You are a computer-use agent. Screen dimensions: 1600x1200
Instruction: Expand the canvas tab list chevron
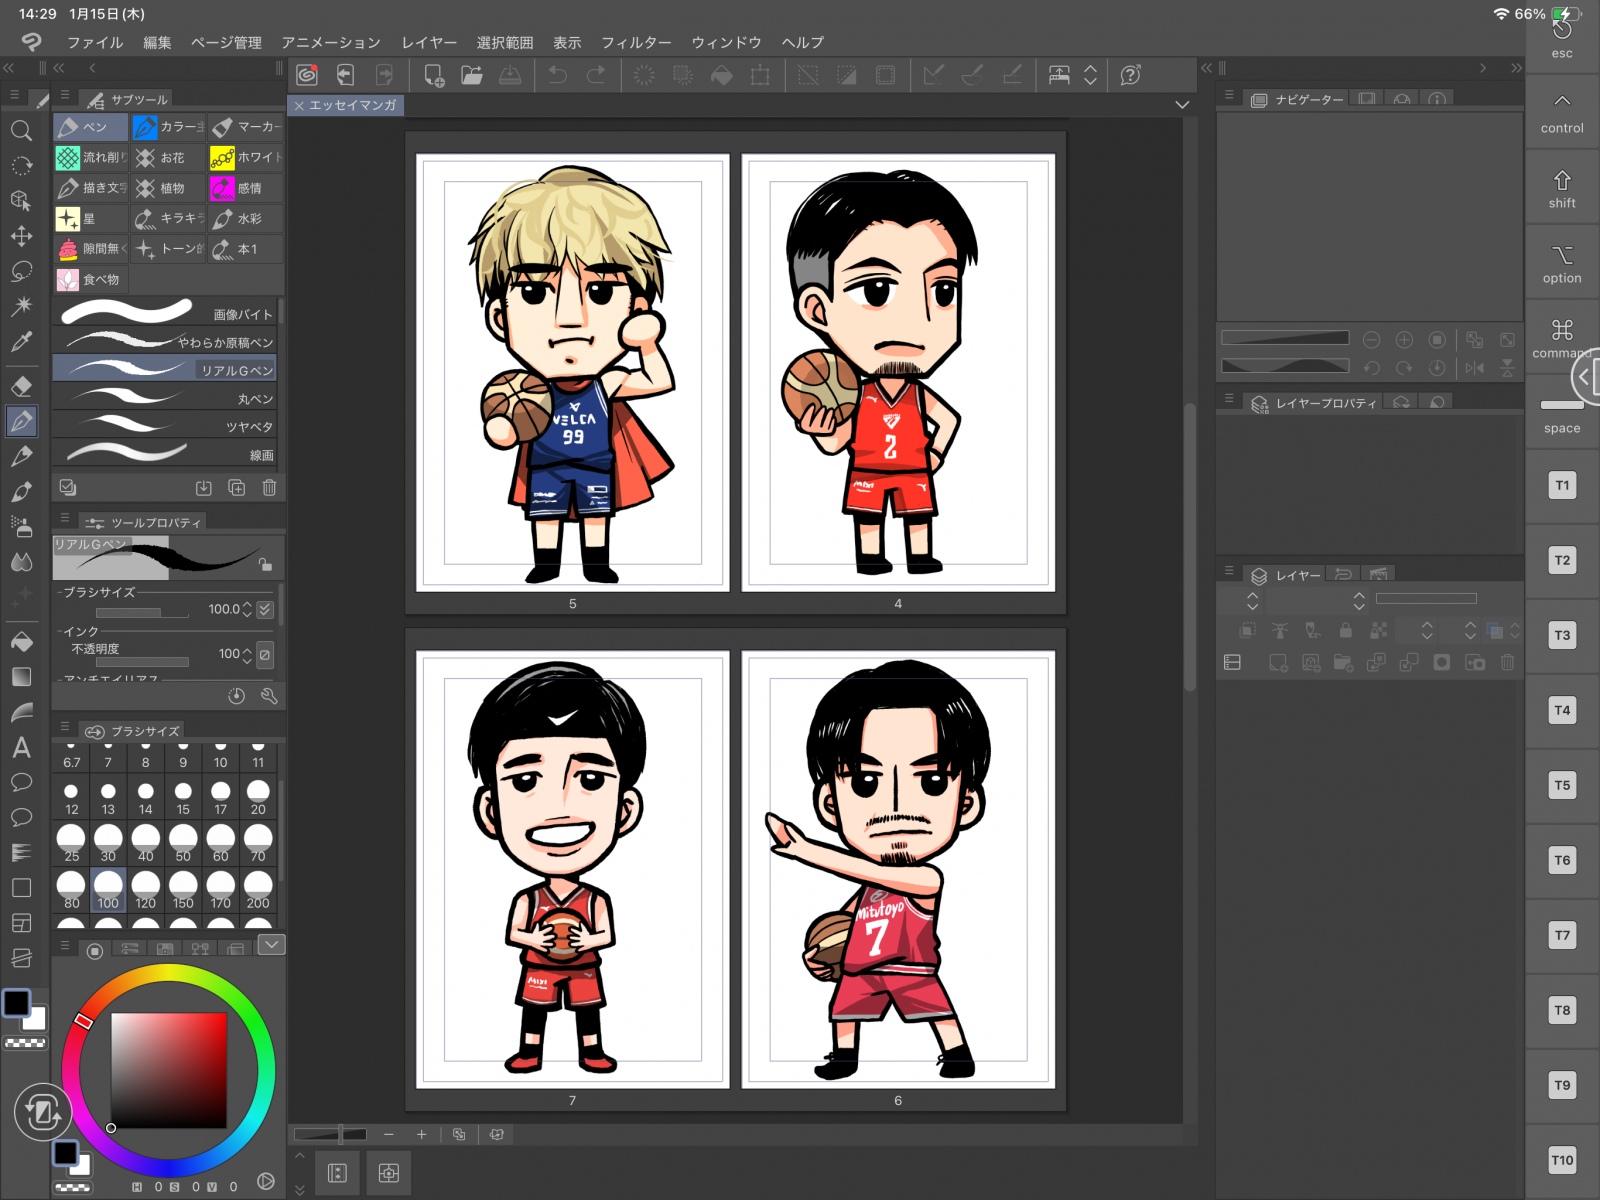point(1182,105)
